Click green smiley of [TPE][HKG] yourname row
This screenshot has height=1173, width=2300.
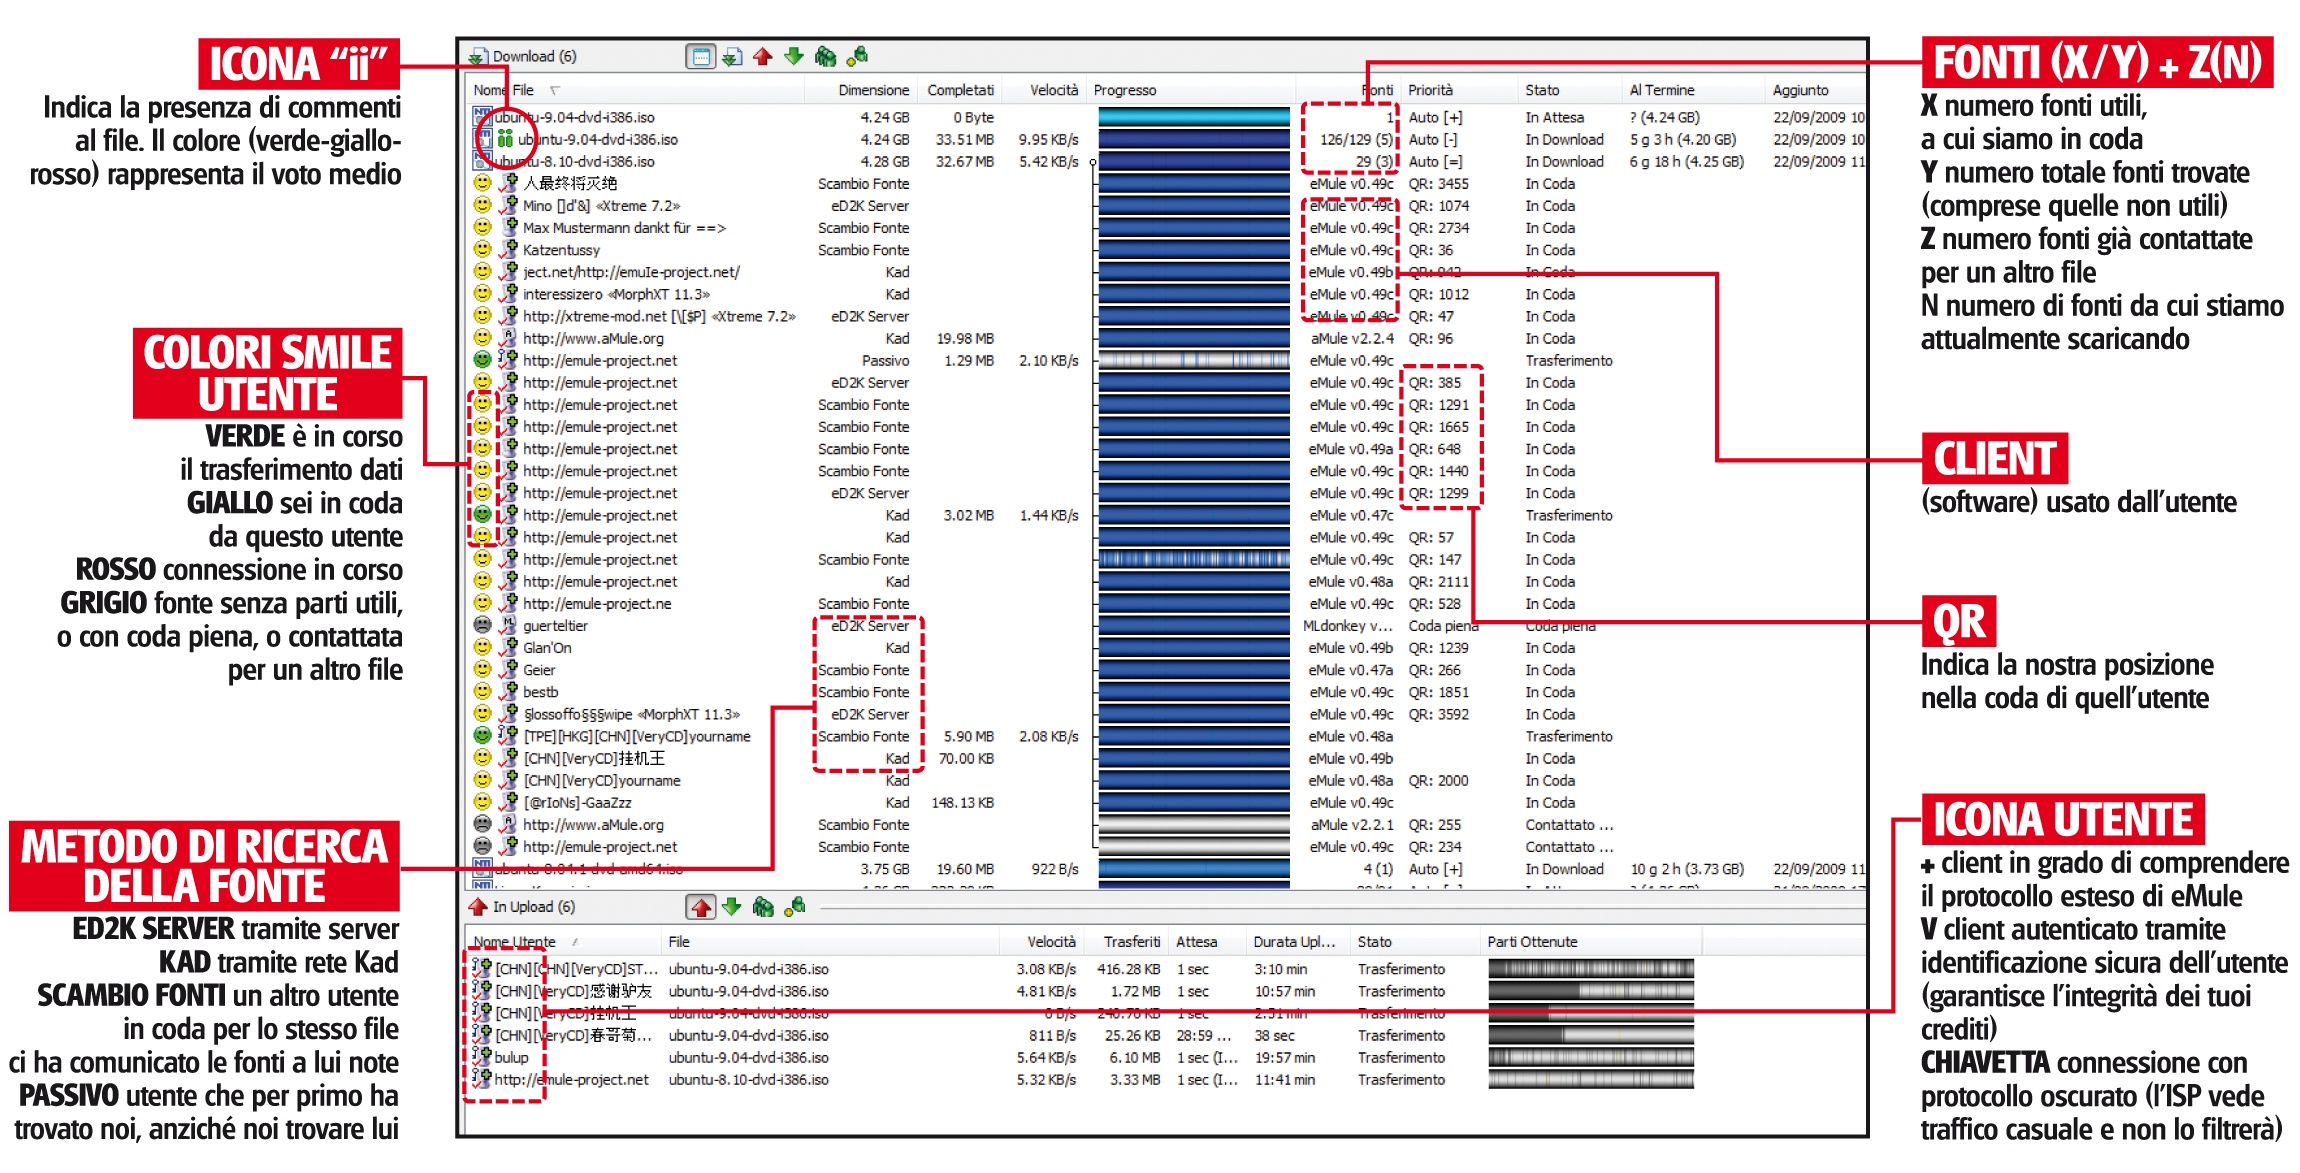click(x=482, y=735)
